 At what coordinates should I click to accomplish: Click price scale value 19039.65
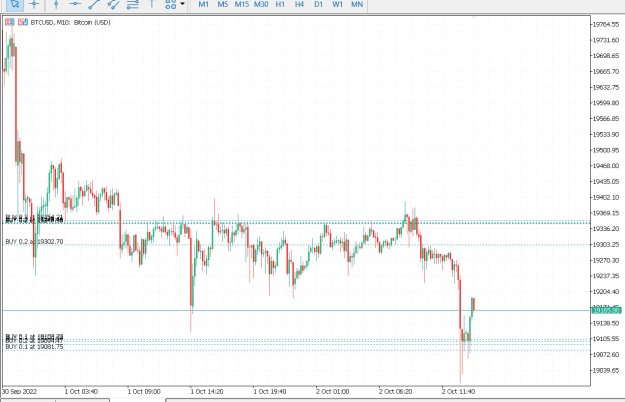[x=606, y=371]
